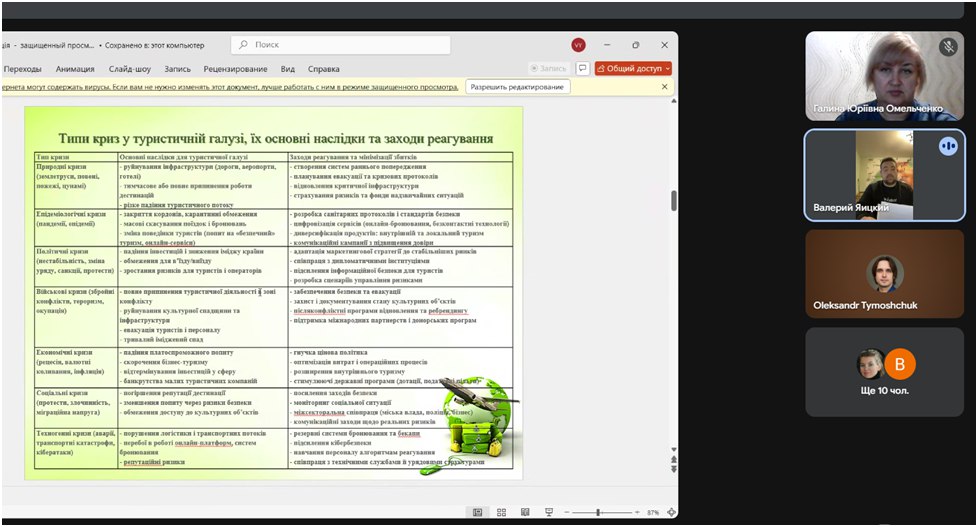Viewport: 978px width, 527px height.
Task: Start slide show from status bar
Action: click(549, 512)
